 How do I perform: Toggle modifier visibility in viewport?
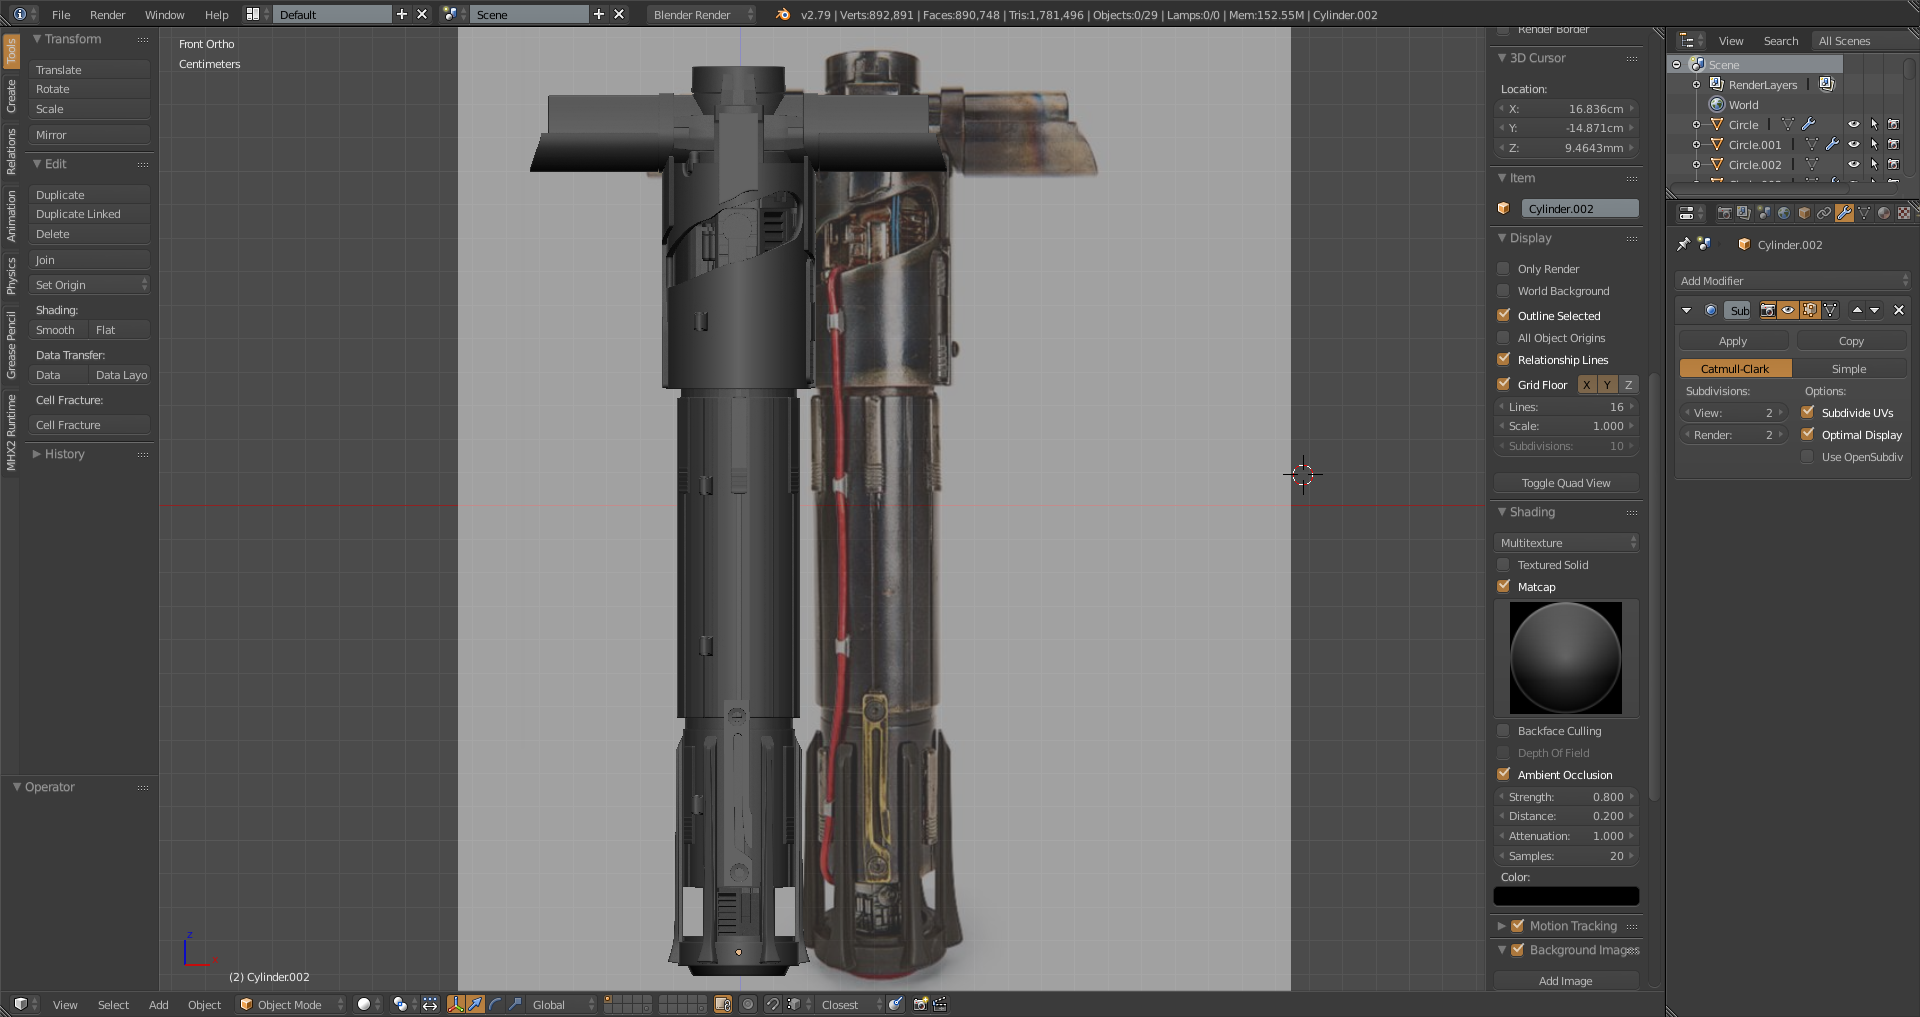click(x=1788, y=310)
